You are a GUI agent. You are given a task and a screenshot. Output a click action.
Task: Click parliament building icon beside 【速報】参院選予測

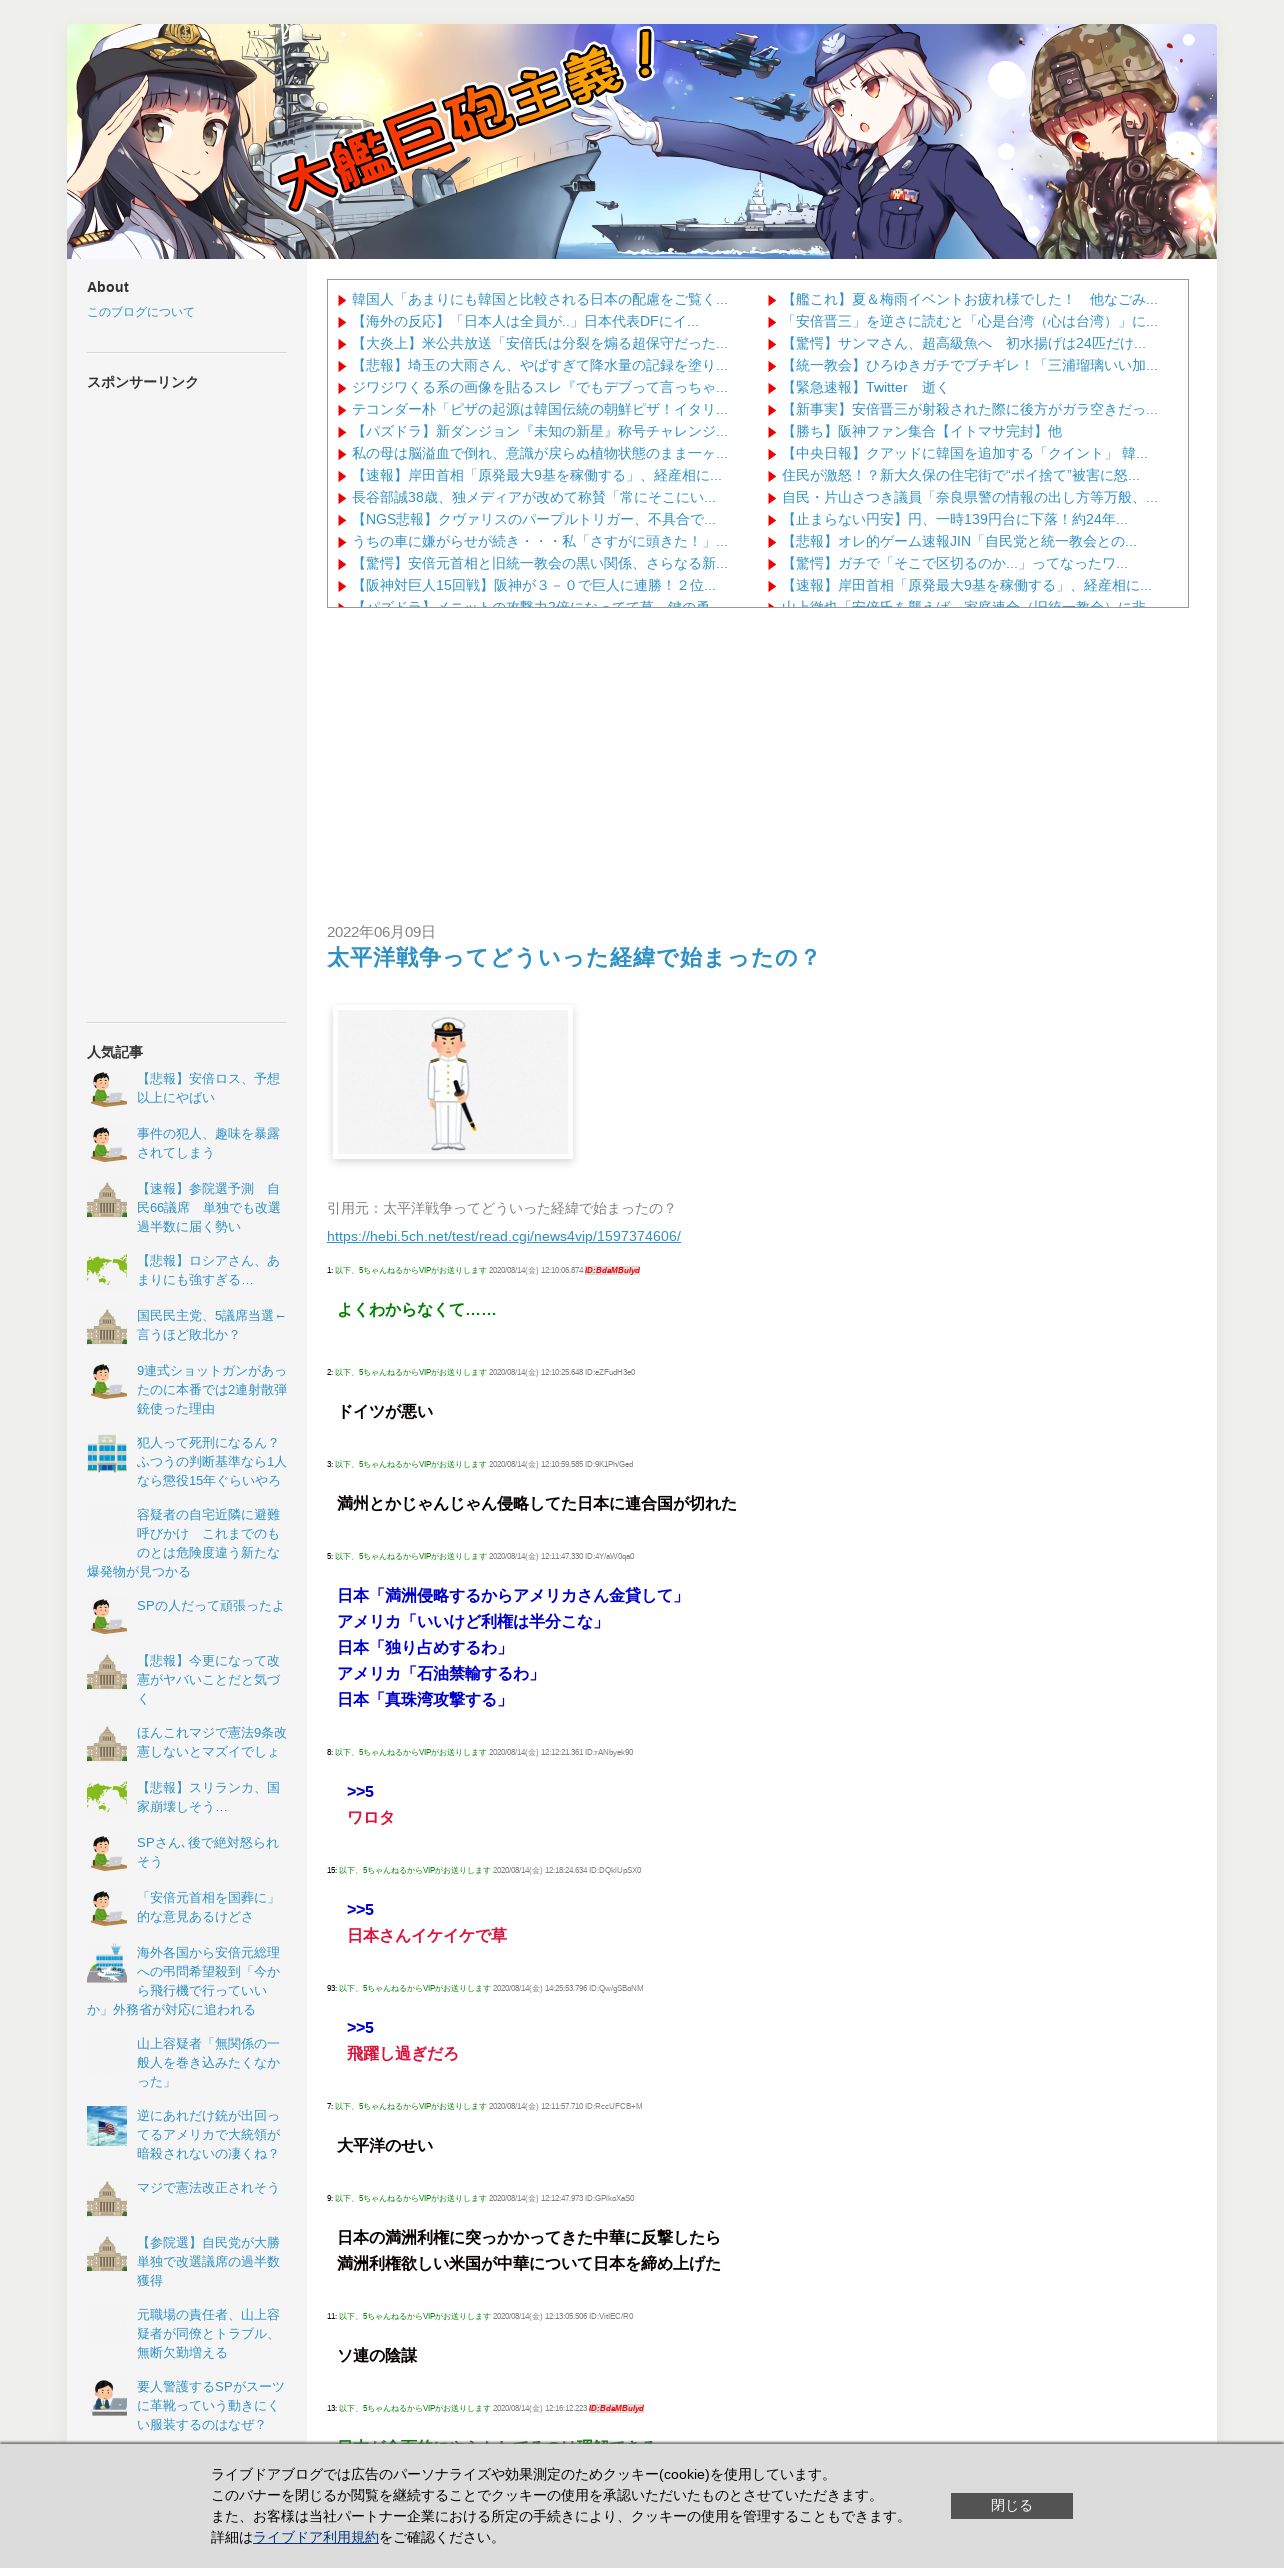click(x=107, y=1200)
